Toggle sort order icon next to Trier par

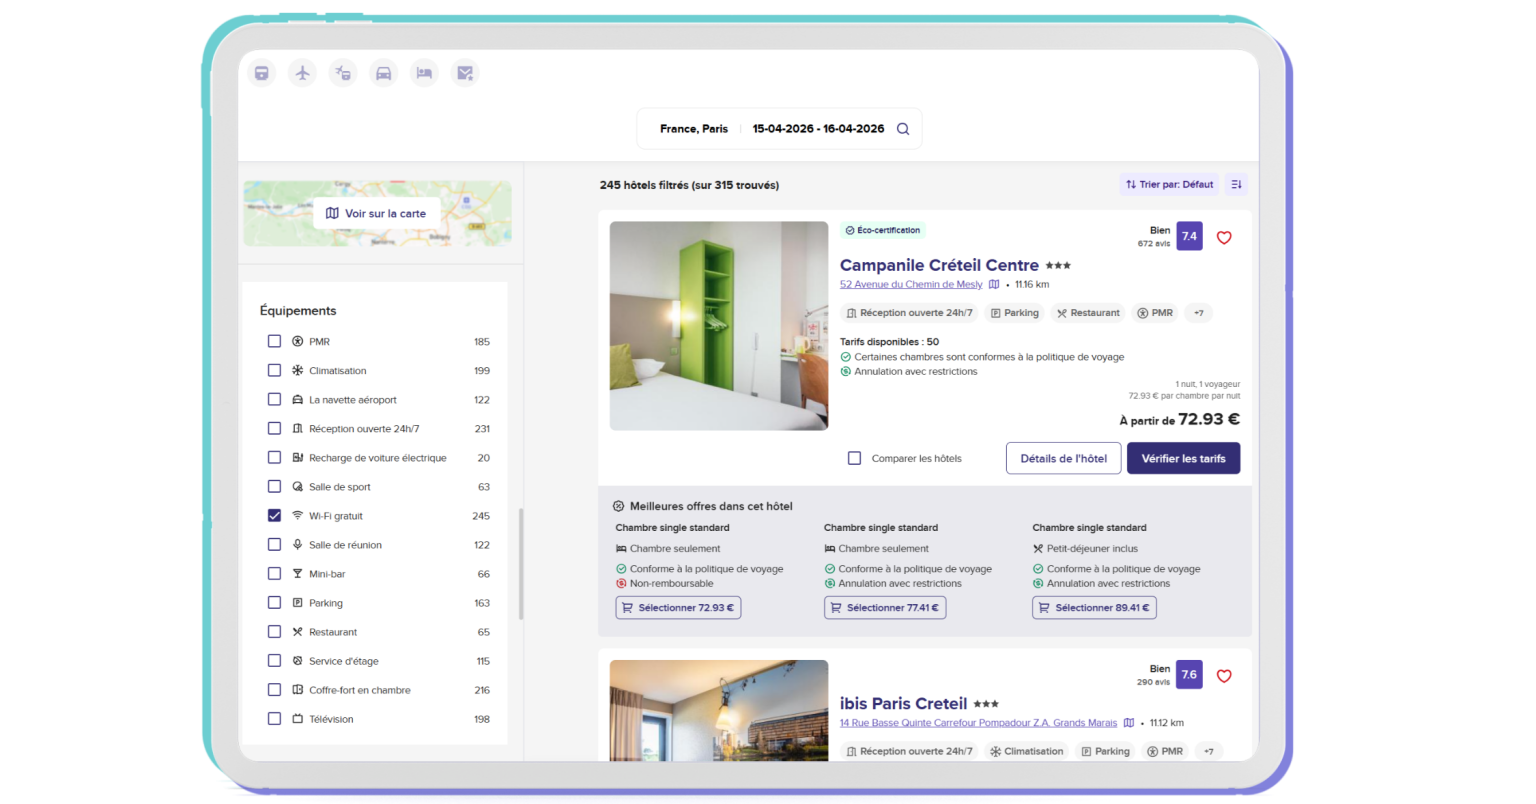click(1237, 184)
